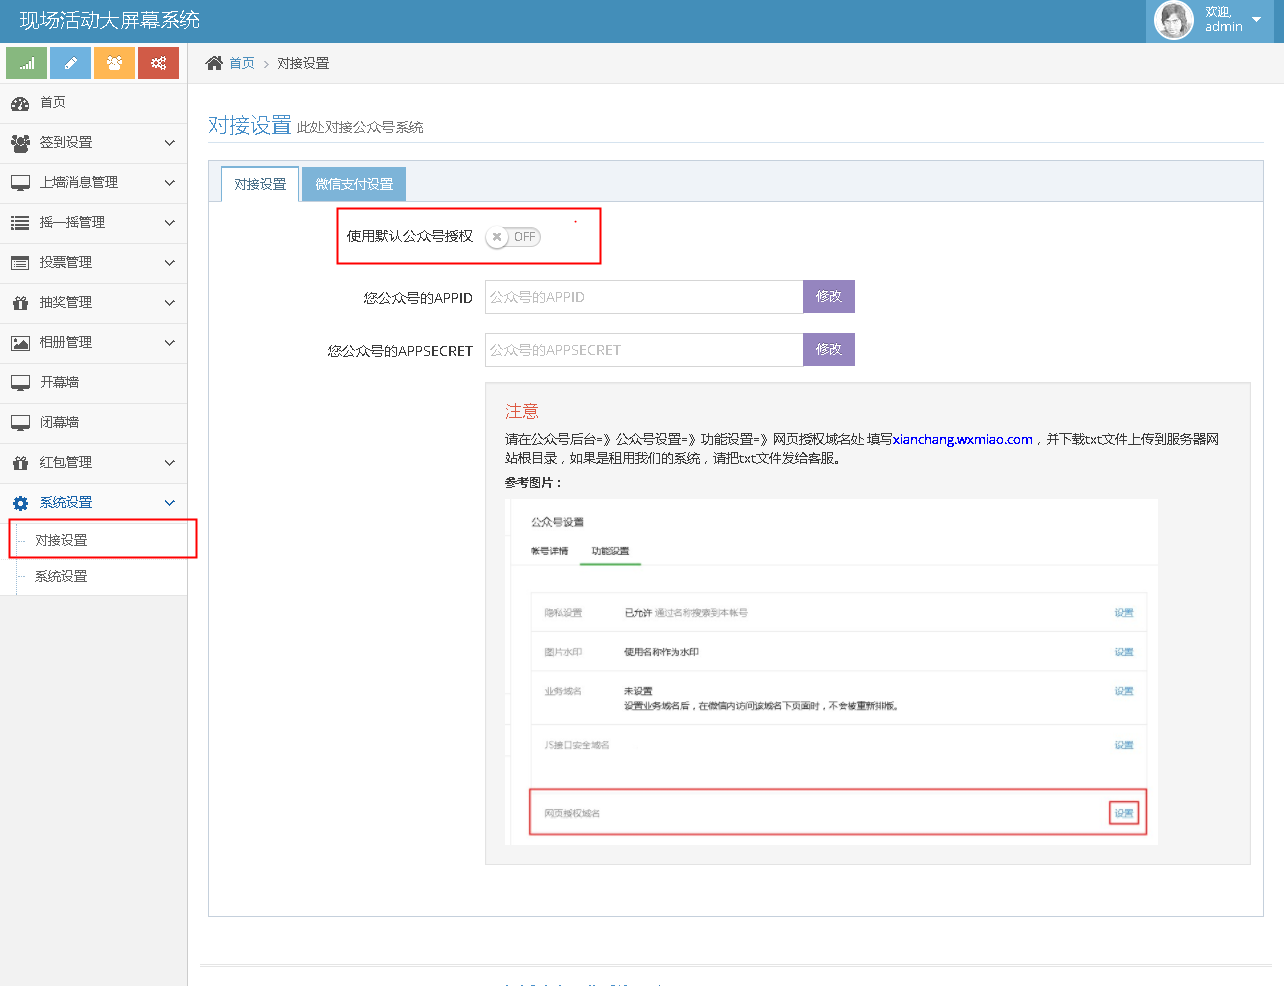Click the gear icon beside 系统设置
The width and height of the screenshot is (1284, 986).
20,503
